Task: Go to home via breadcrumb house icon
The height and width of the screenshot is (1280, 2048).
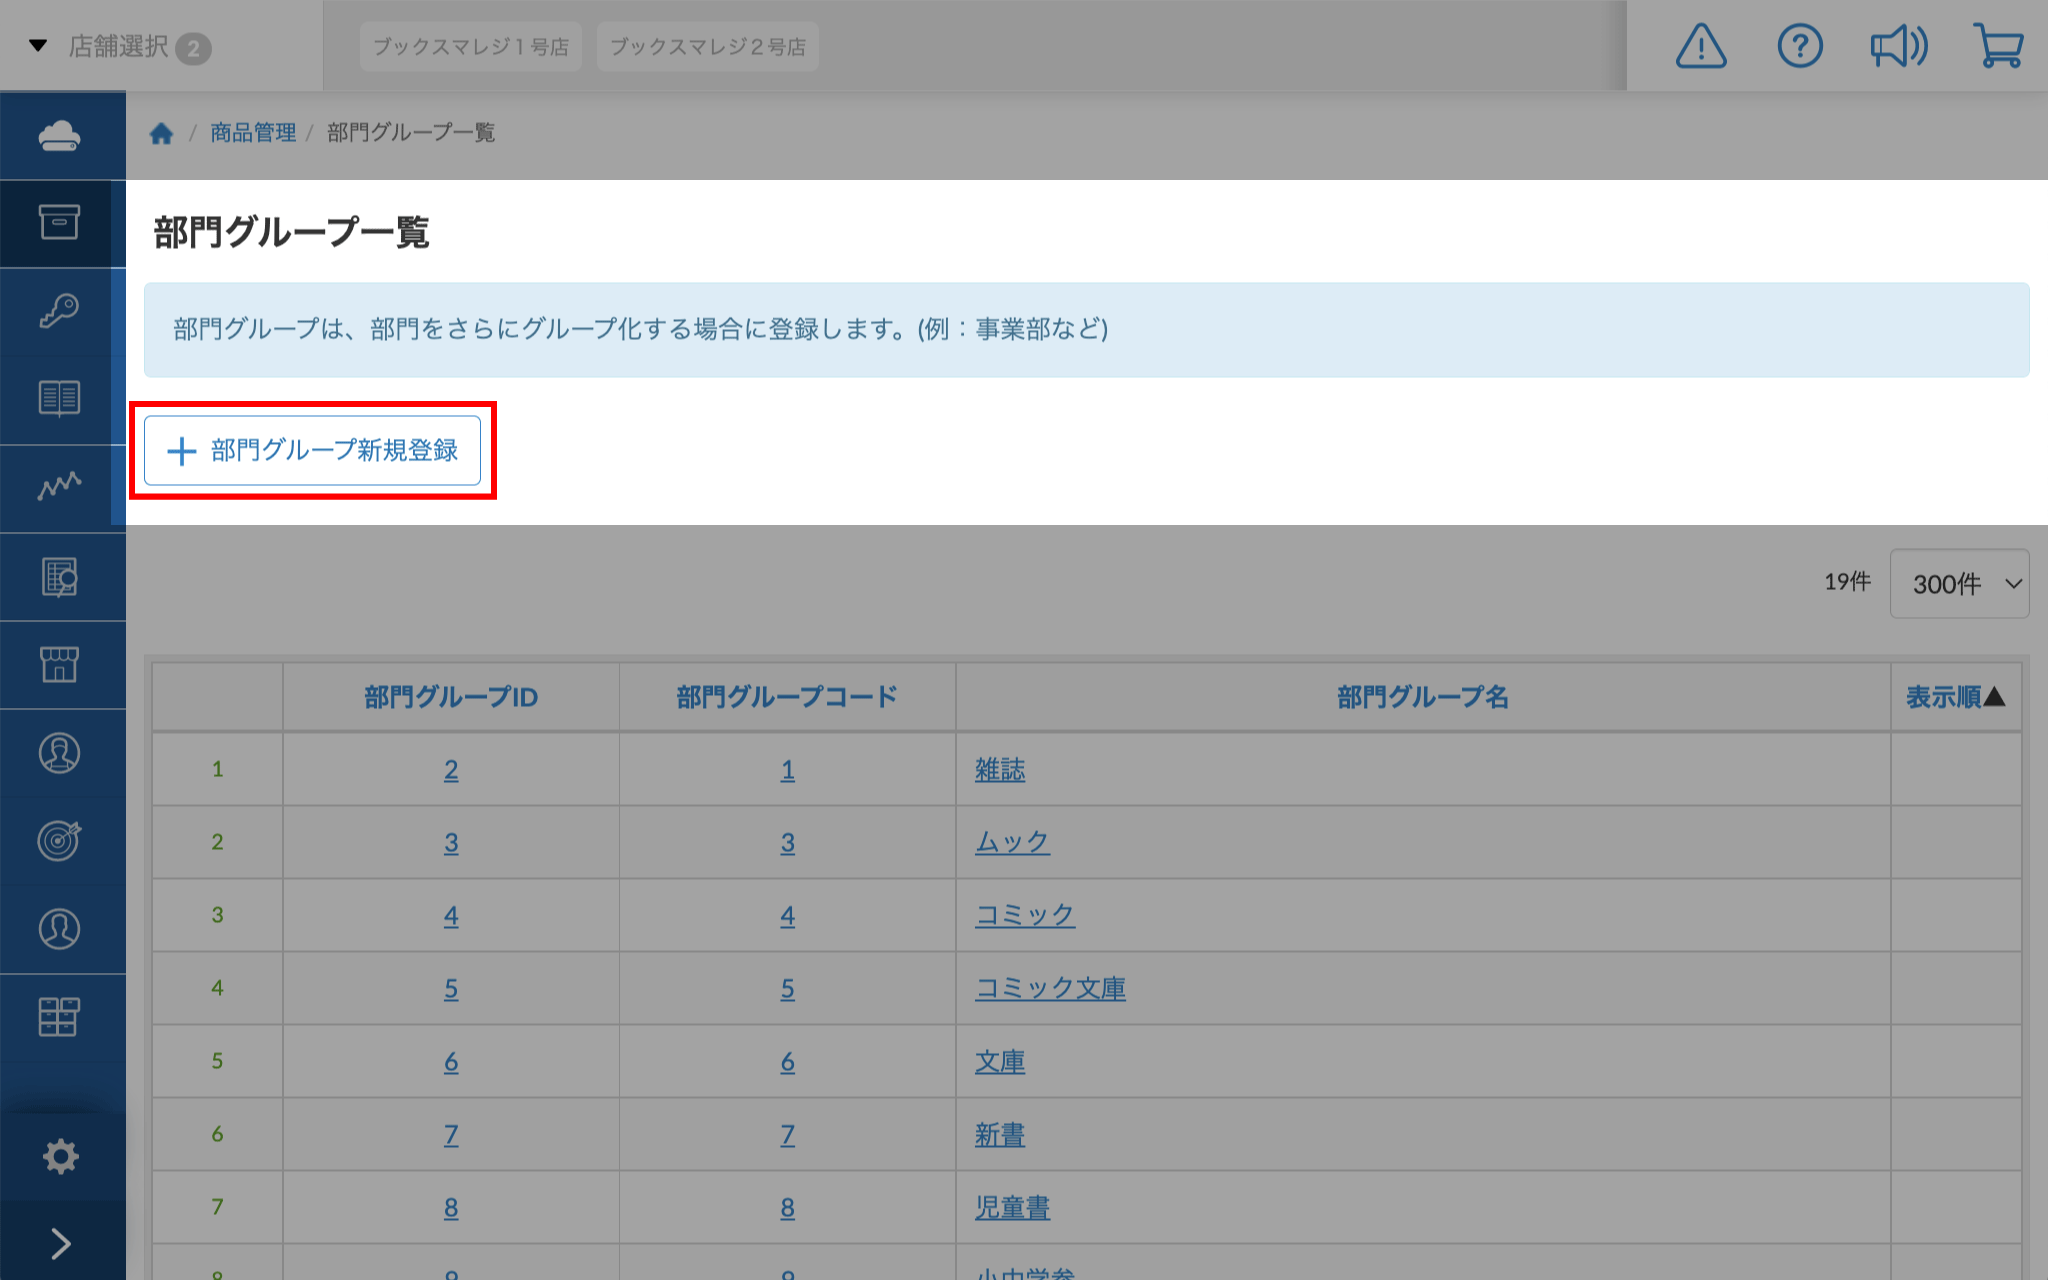Action: coord(161,133)
